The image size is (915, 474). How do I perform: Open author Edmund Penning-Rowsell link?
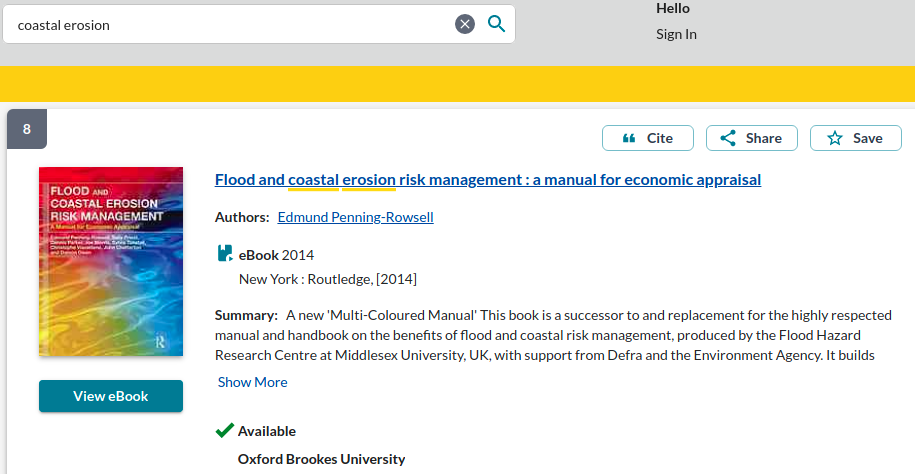[355, 217]
